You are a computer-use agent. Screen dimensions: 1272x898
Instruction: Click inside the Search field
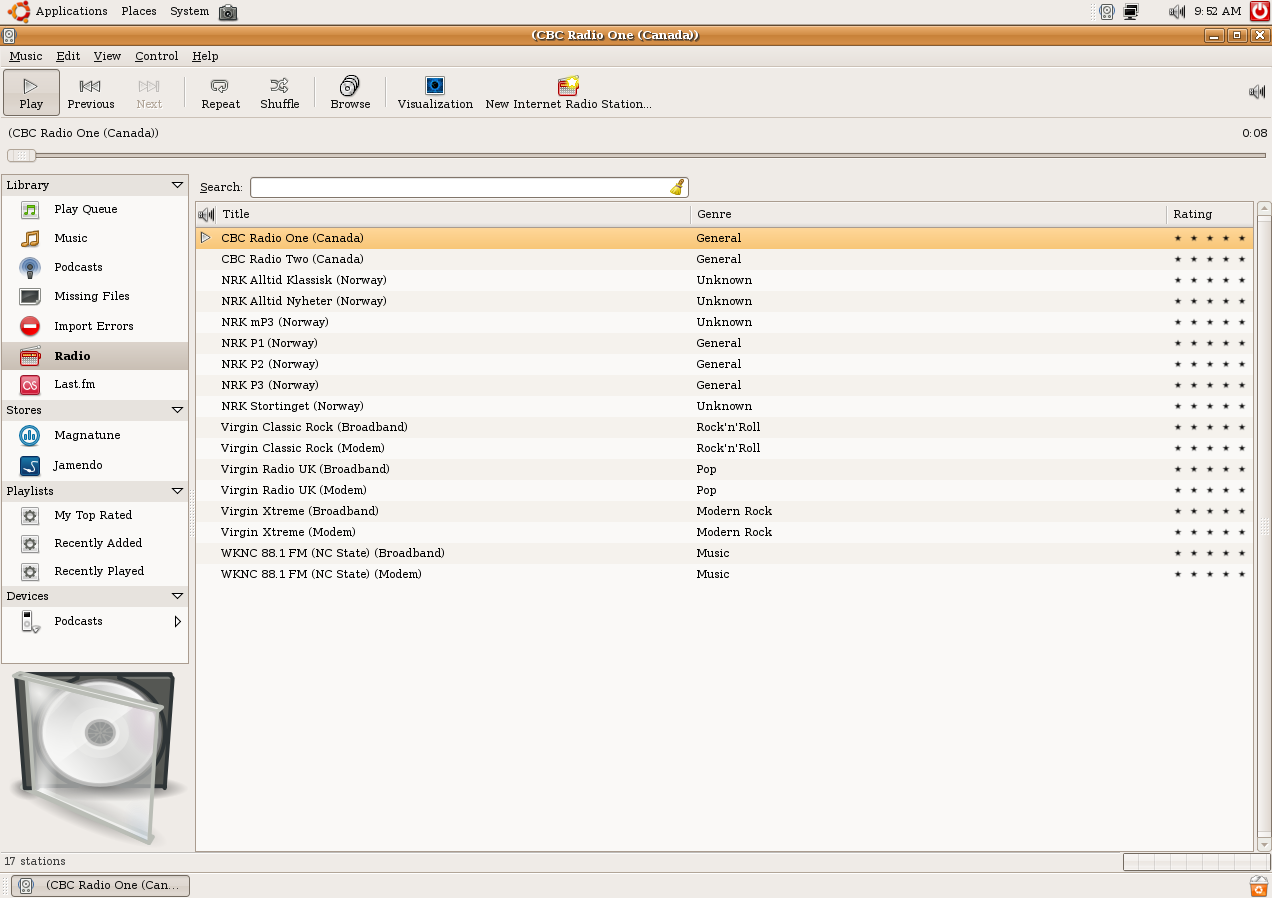coord(460,187)
